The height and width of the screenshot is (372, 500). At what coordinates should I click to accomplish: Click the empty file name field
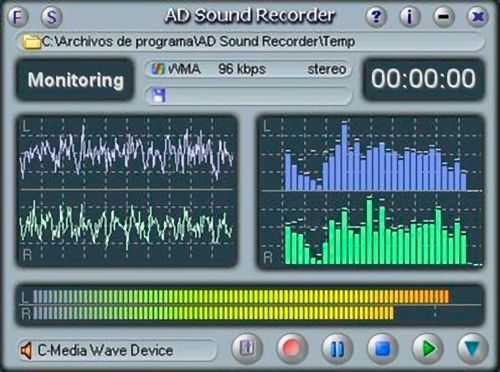[x=249, y=96]
